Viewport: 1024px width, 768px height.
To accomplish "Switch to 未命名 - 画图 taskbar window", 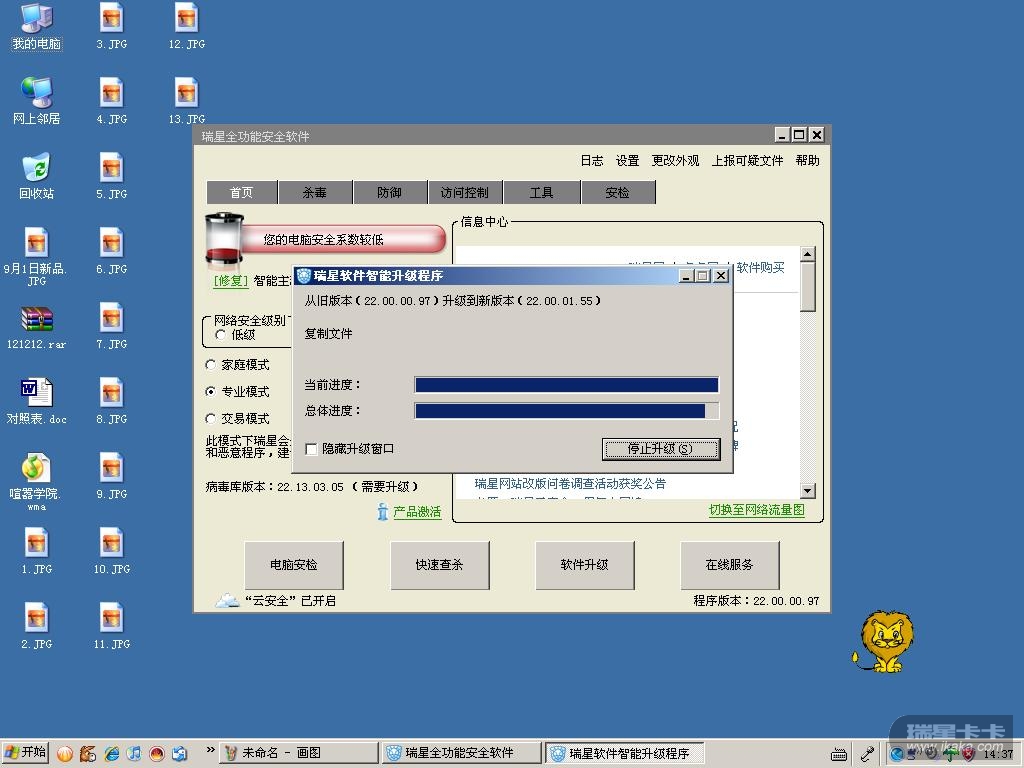I will point(299,753).
